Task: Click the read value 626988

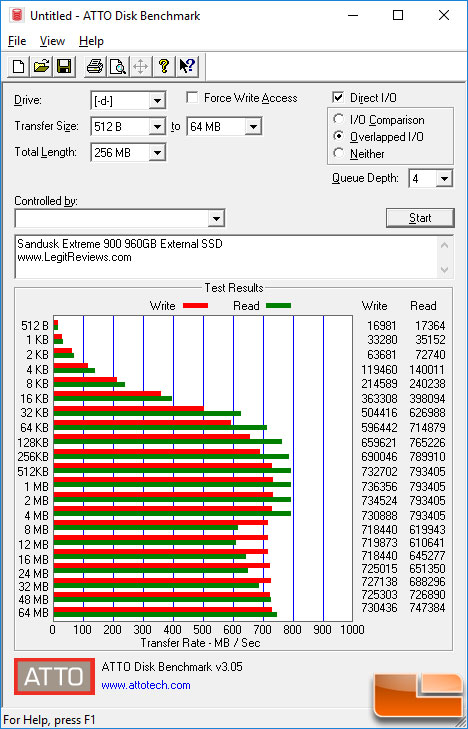Action: point(428,413)
